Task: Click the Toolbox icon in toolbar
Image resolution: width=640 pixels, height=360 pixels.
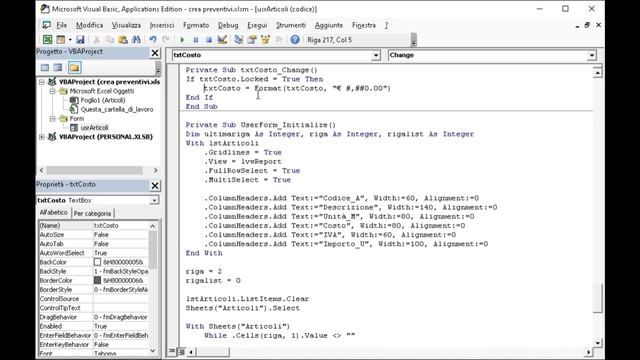Action: click(279, 40)
